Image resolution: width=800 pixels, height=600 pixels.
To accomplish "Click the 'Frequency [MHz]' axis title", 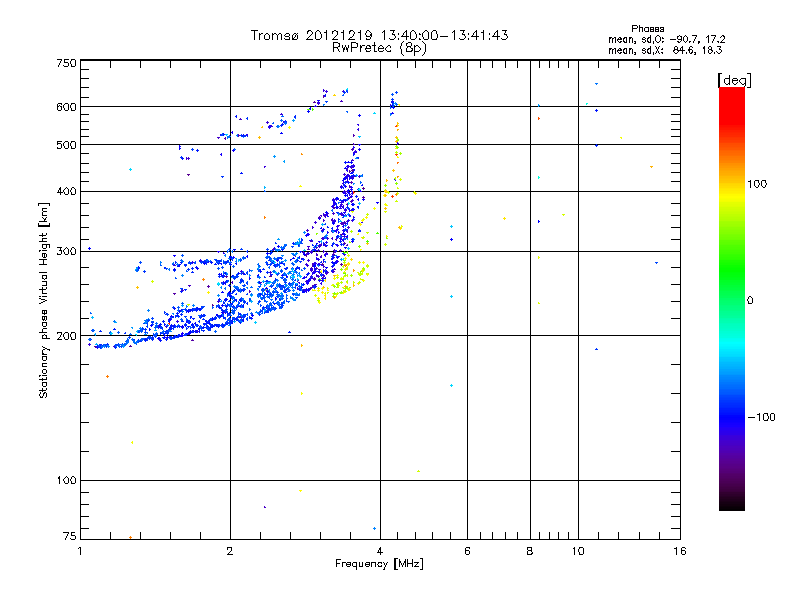I will 380,564.
